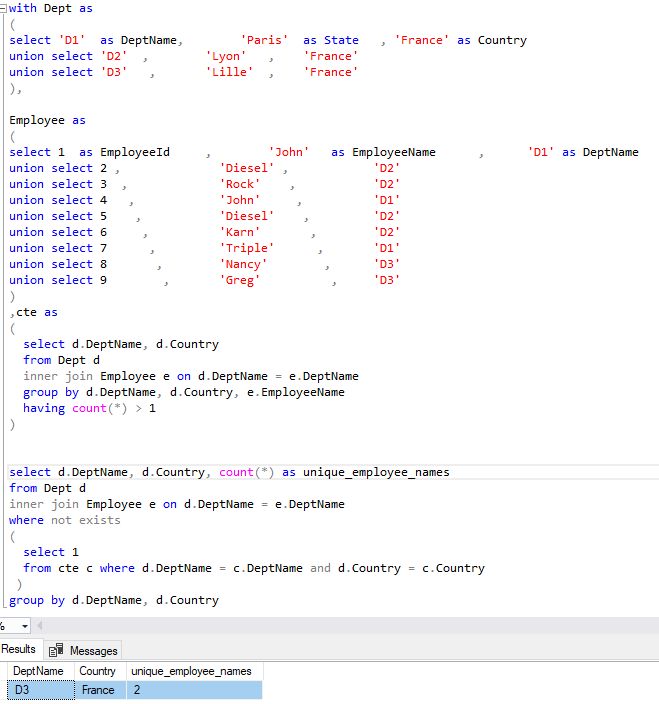Collapse the 'with Dept as' code block
The height and width of the screenshot is (704, 659).
tap(4, 8)
